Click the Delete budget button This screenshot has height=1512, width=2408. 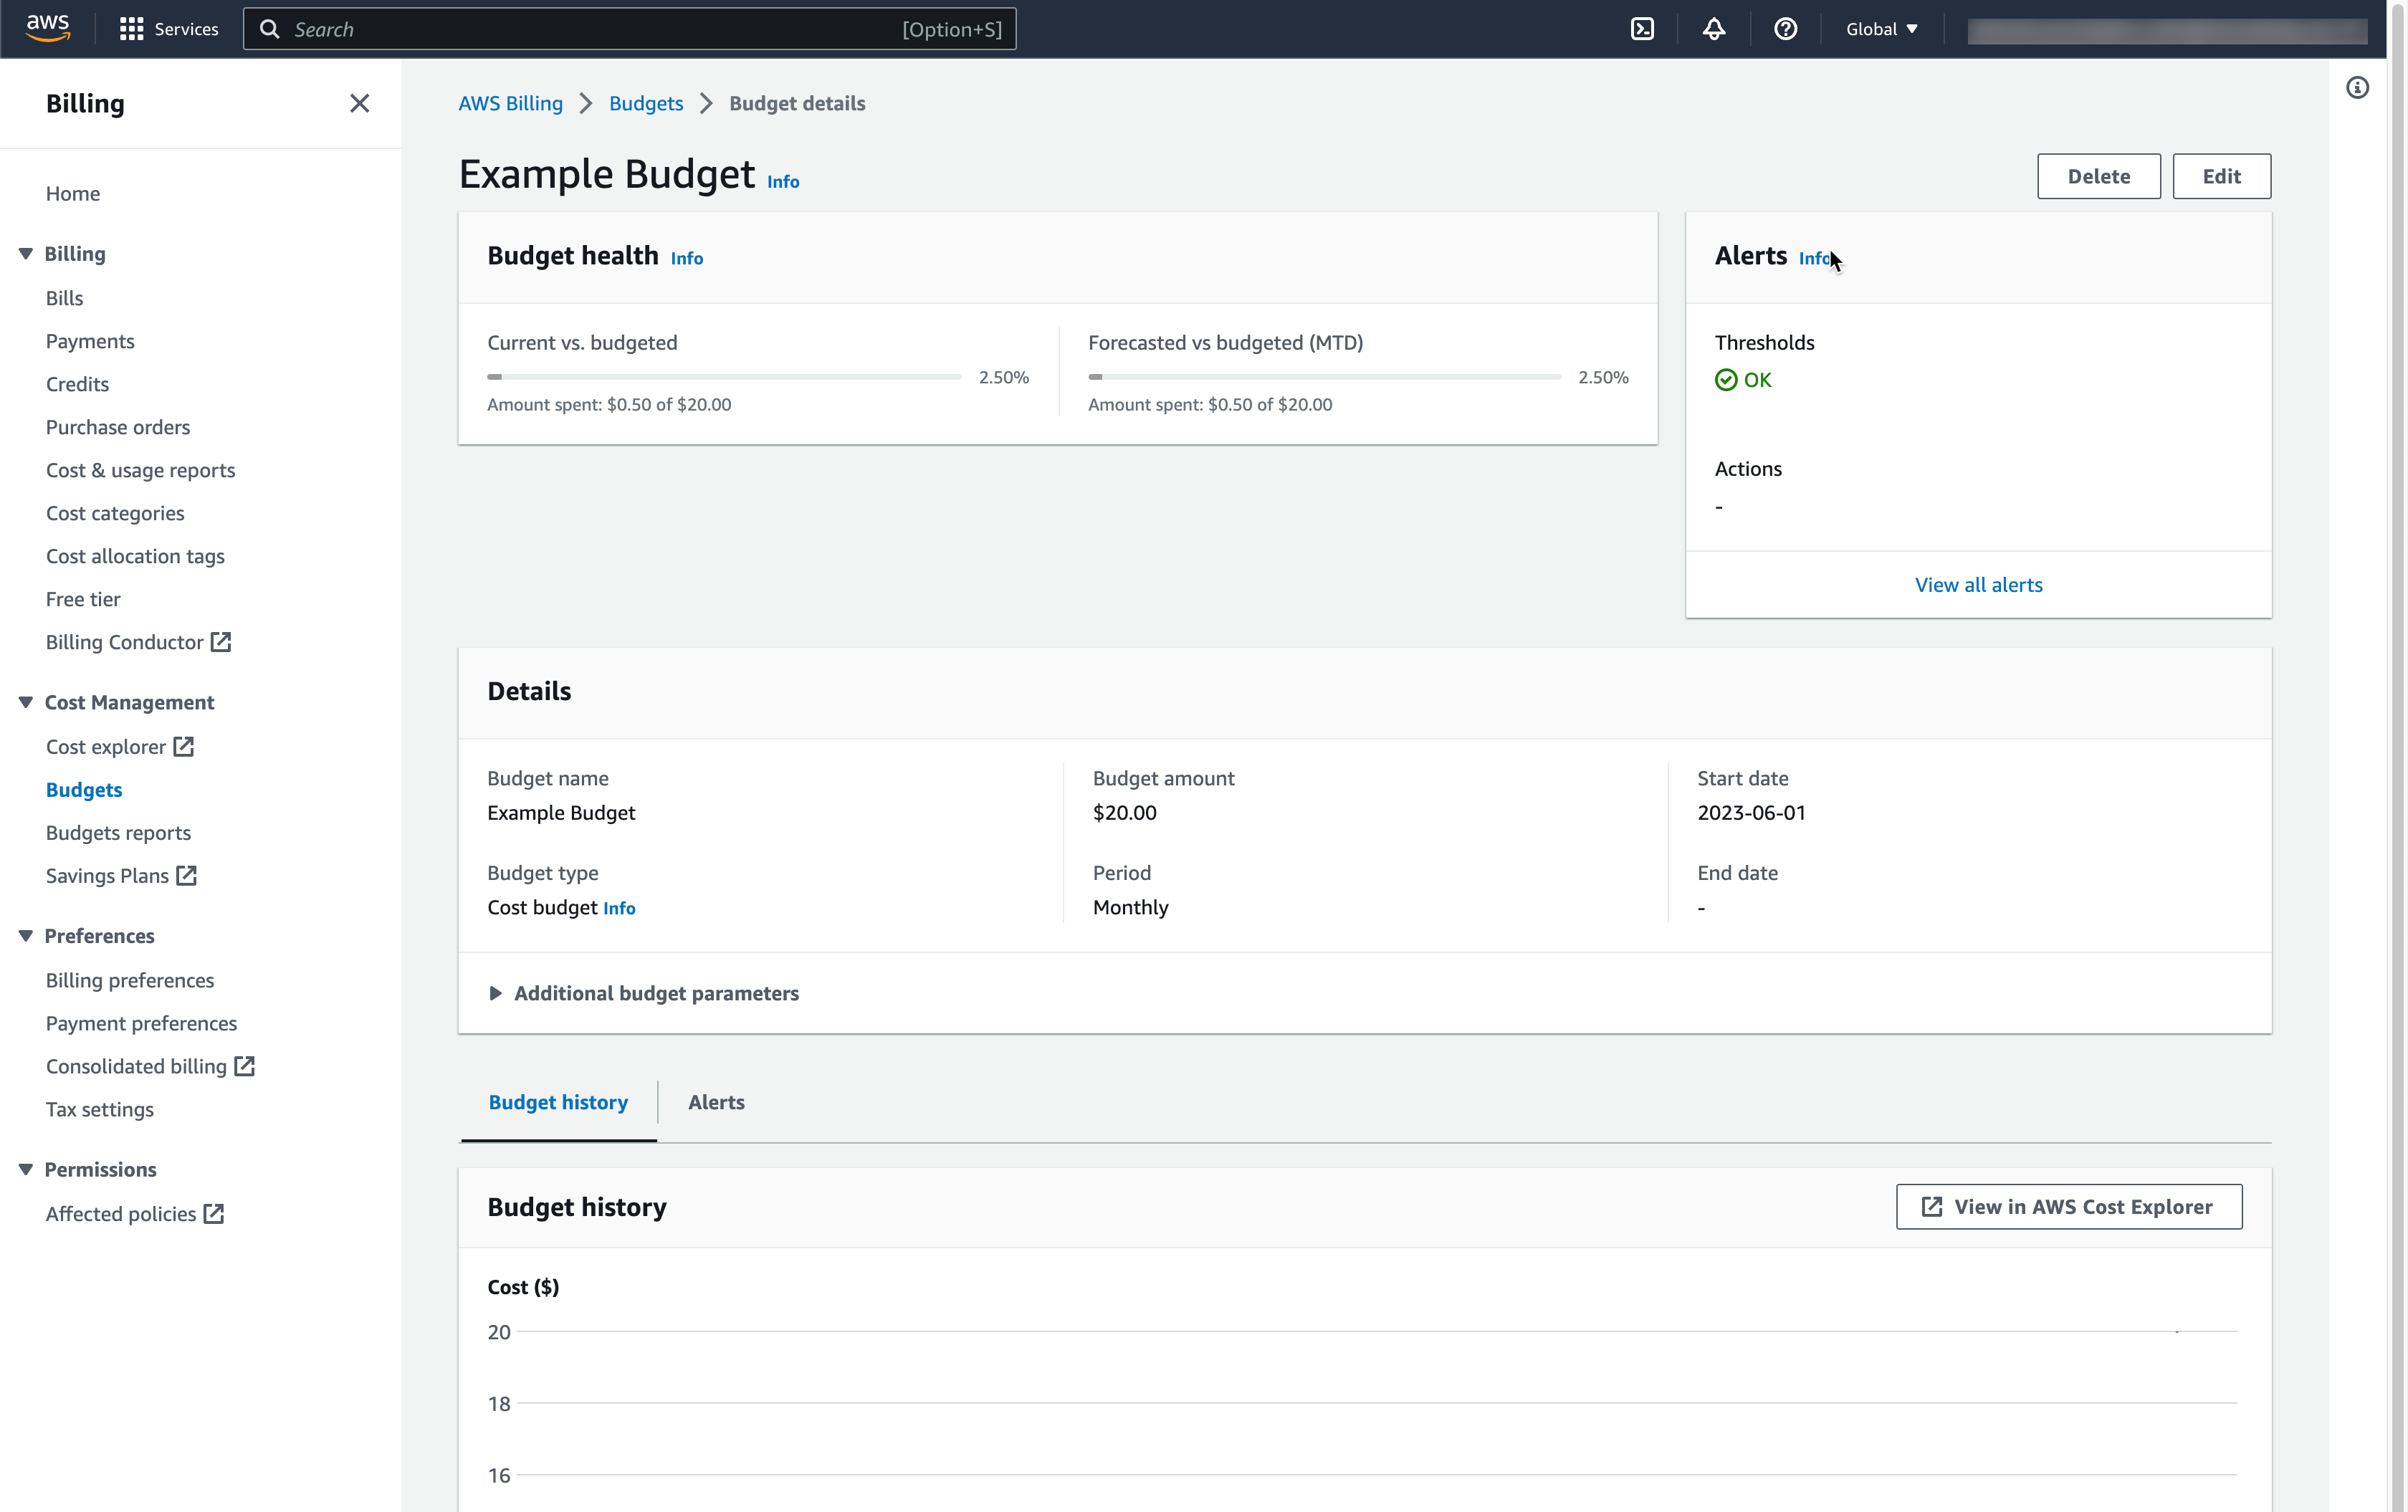[x=2098, y=176]
